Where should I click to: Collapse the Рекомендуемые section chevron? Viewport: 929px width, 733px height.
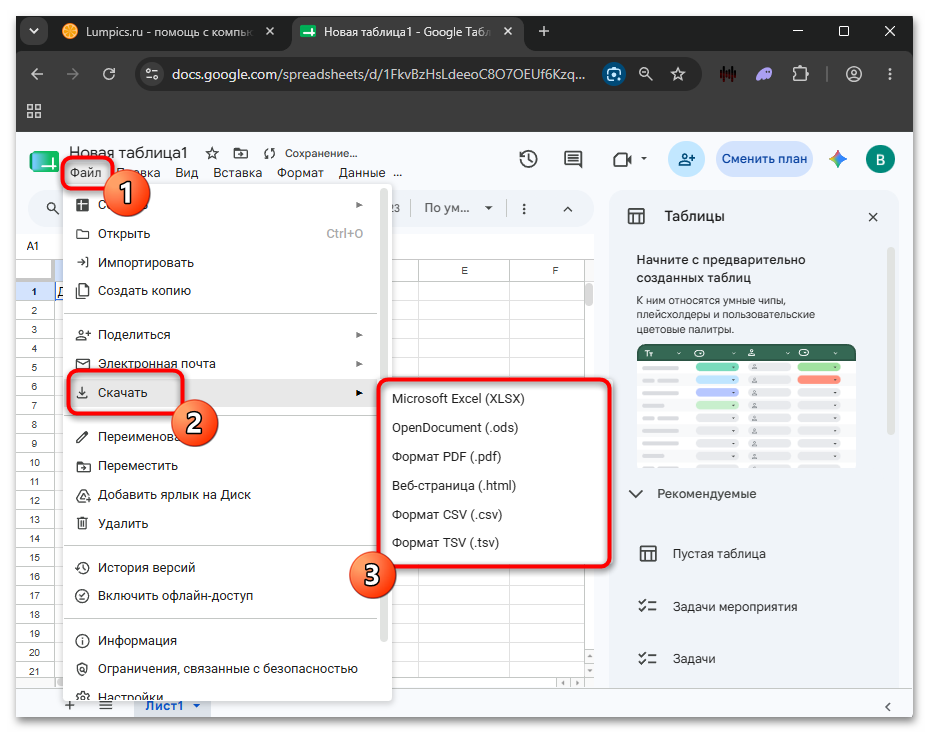636,494
